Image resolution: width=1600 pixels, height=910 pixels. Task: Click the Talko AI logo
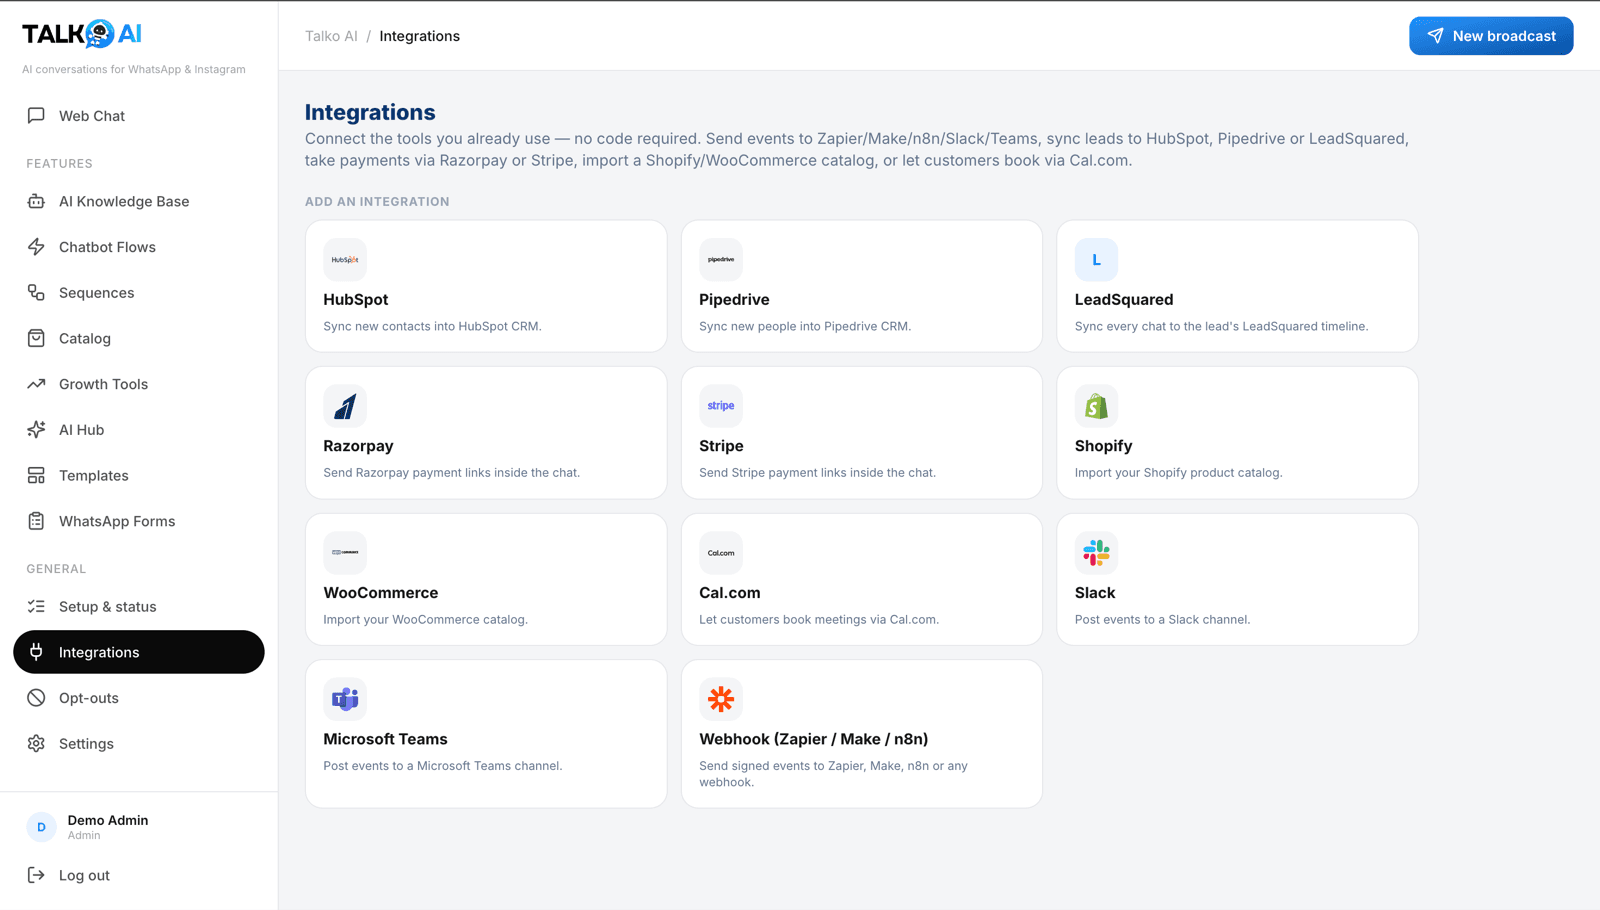82,34
